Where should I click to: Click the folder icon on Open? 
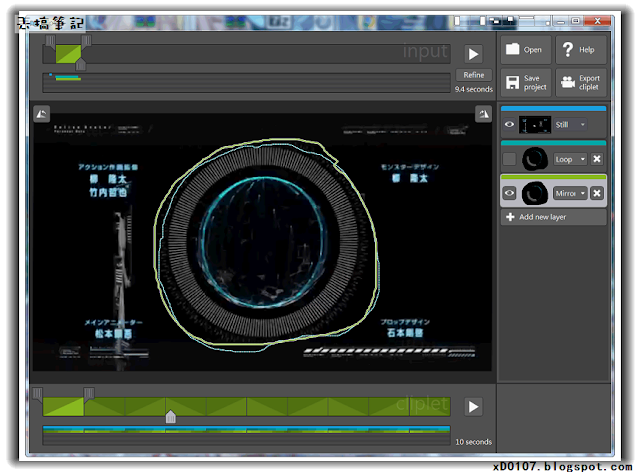coord(512,49)
